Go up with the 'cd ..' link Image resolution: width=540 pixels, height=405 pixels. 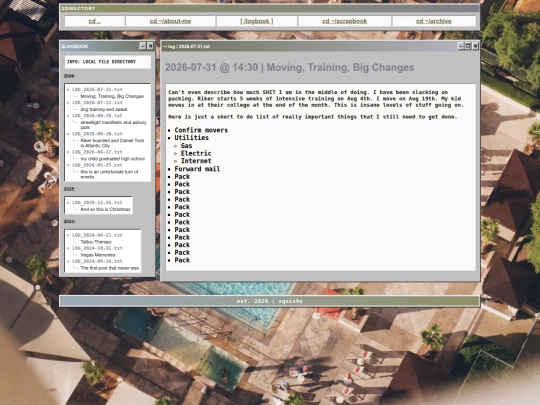coord(95,21)
